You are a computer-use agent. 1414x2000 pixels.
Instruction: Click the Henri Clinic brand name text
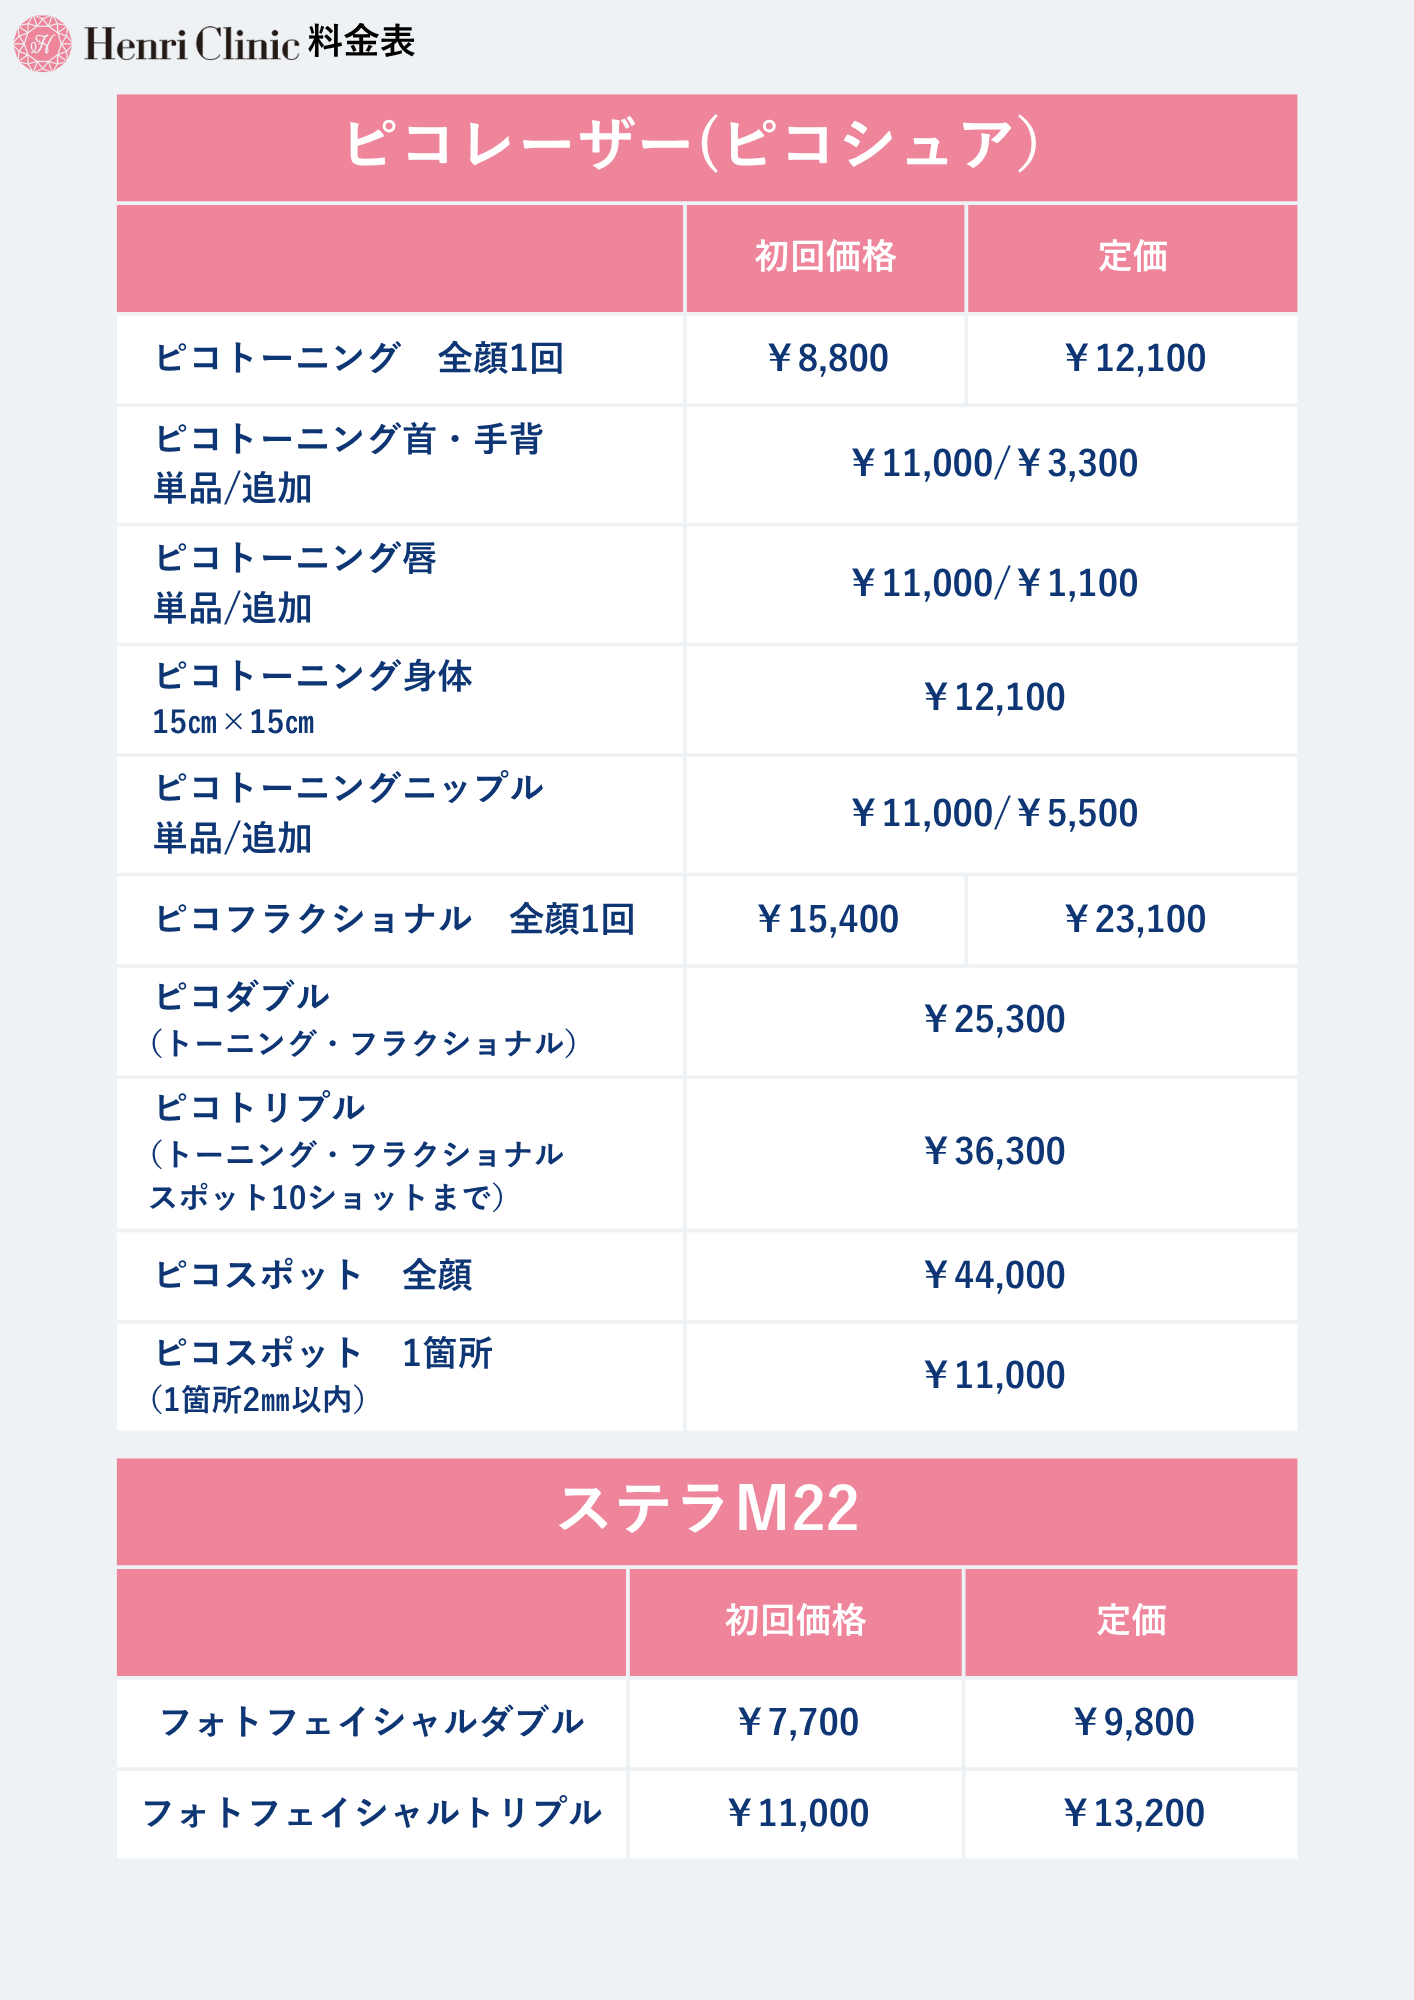[x=191, y=44]
